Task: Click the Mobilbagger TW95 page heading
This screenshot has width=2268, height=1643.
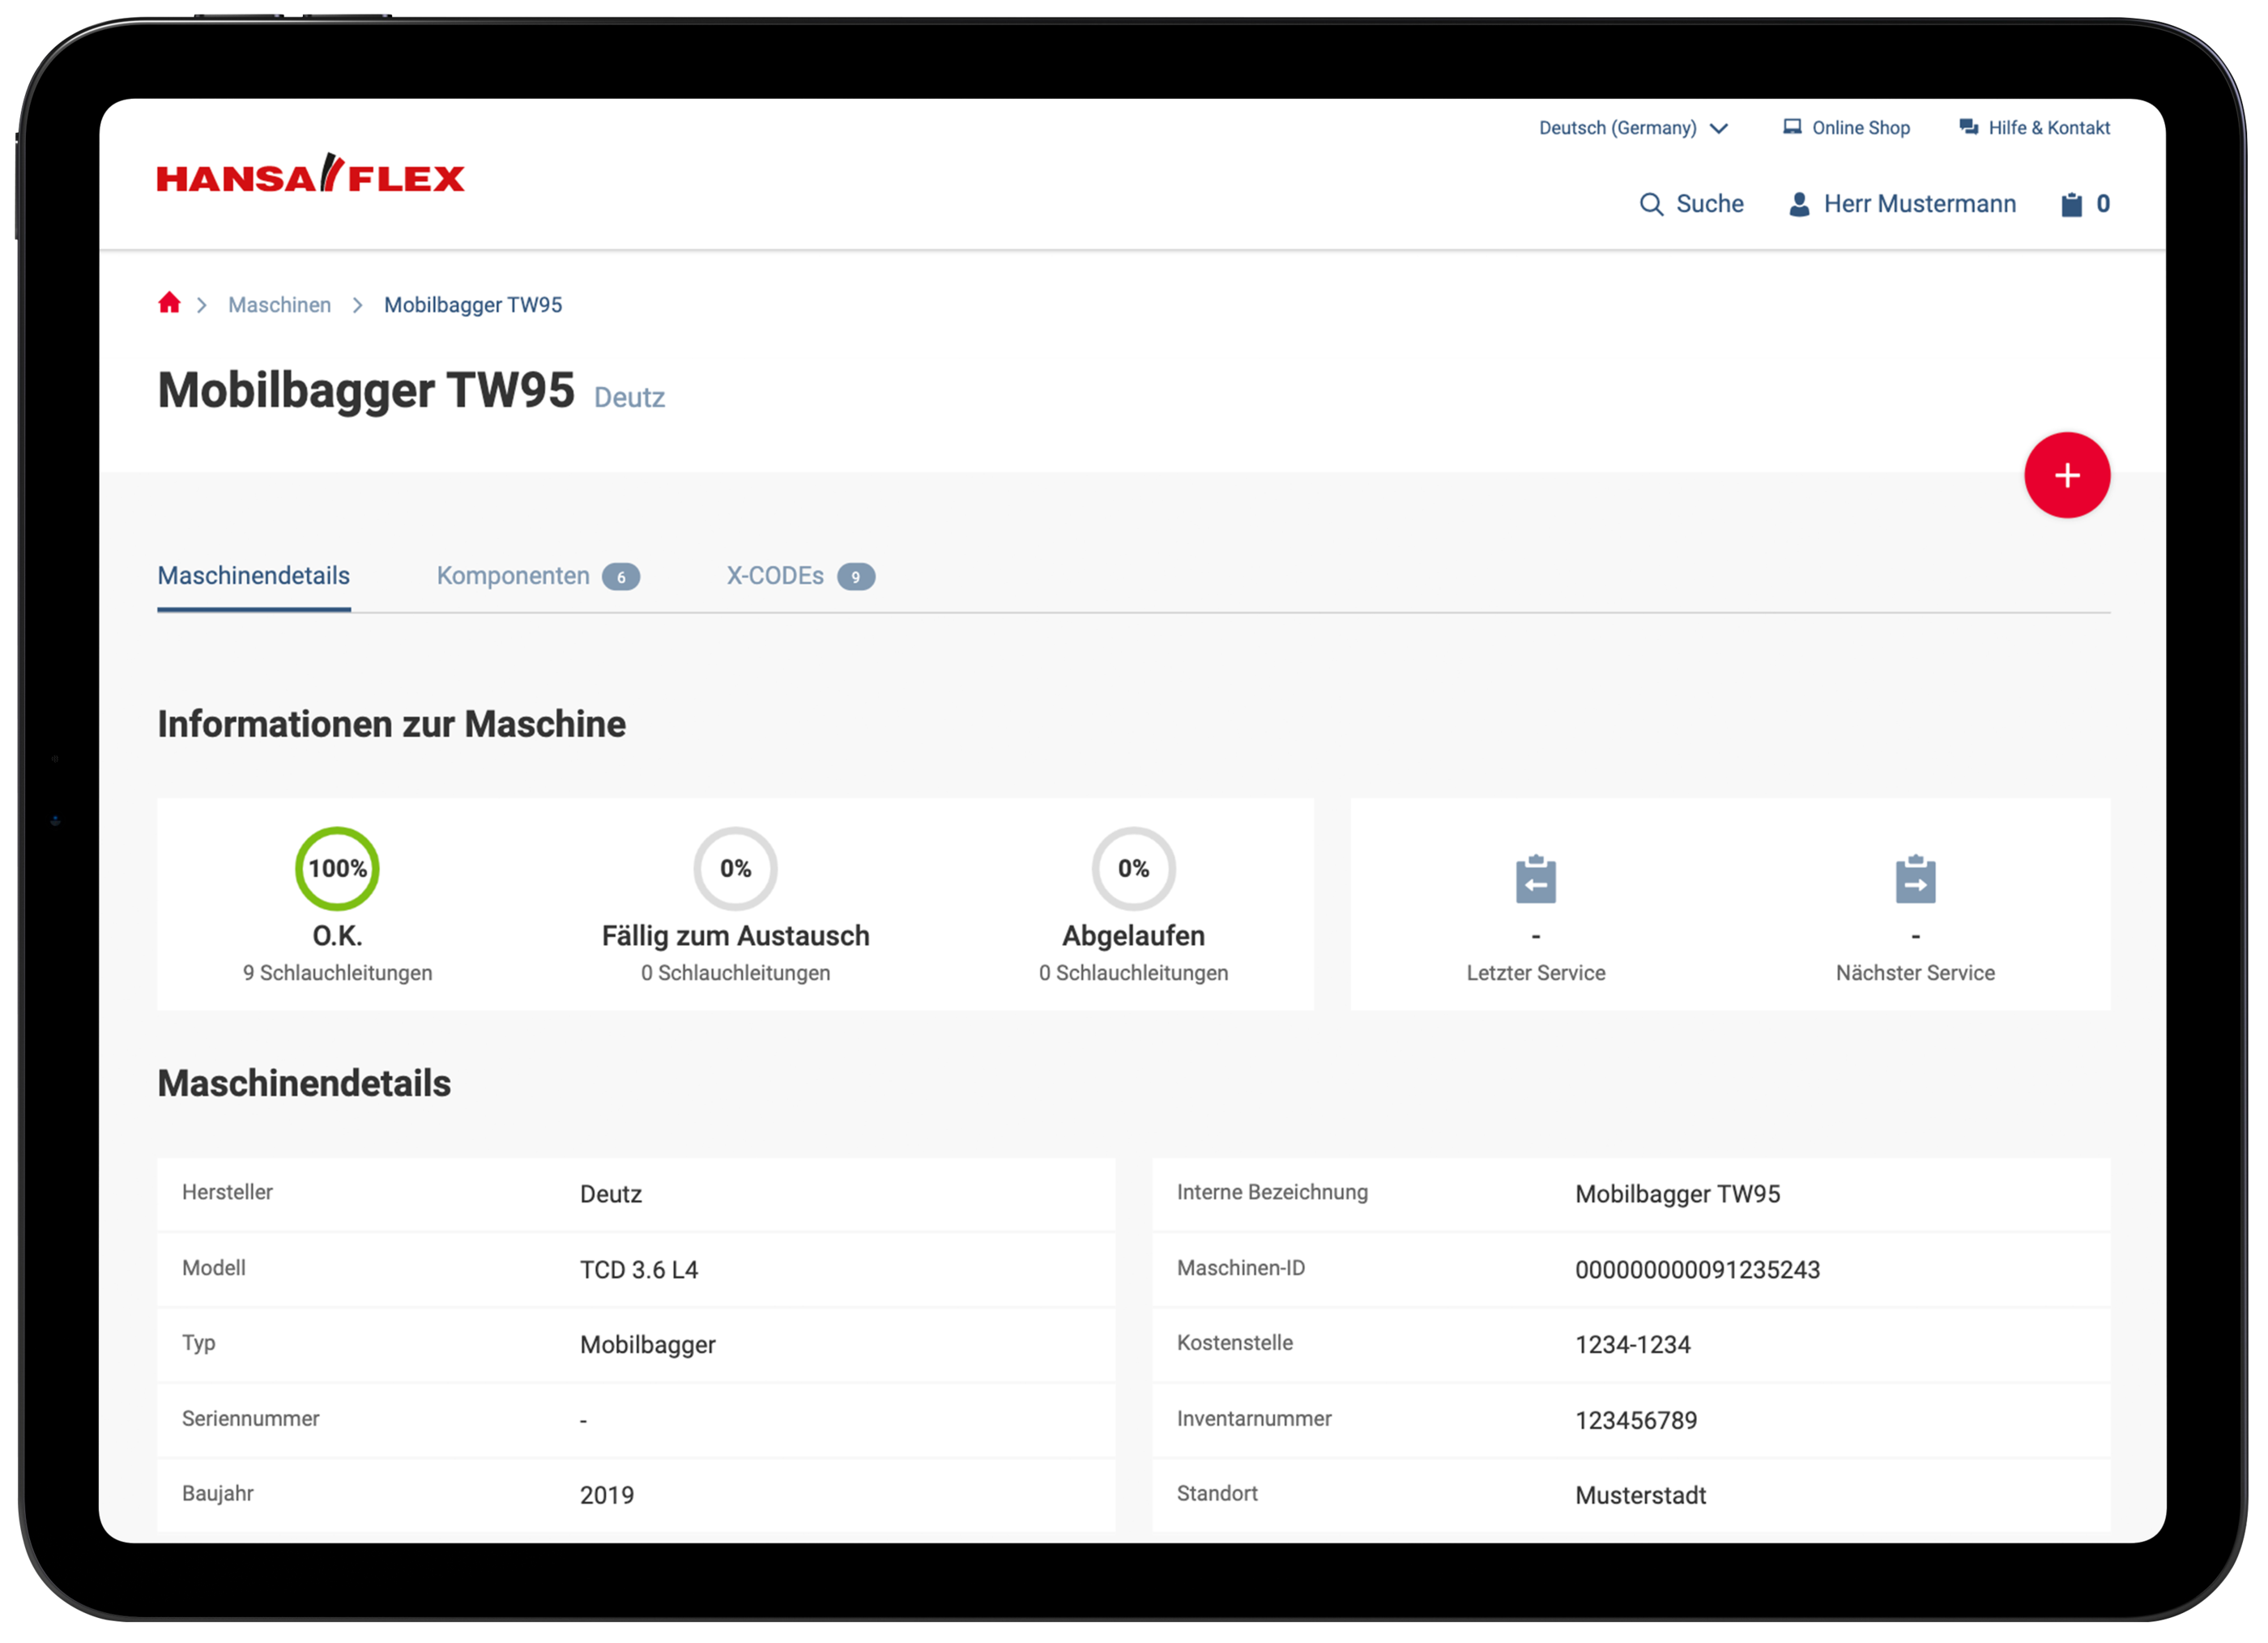Action: tap(366, 390)
